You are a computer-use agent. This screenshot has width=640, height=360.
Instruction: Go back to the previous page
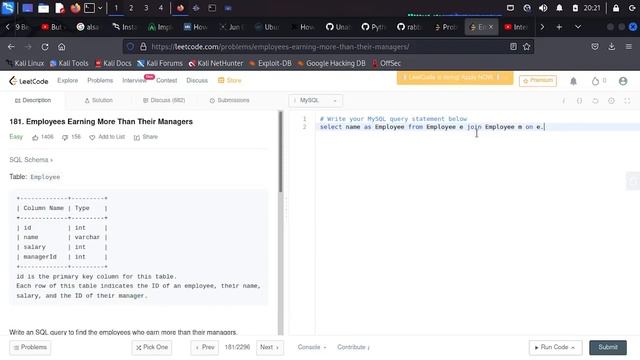11,47
